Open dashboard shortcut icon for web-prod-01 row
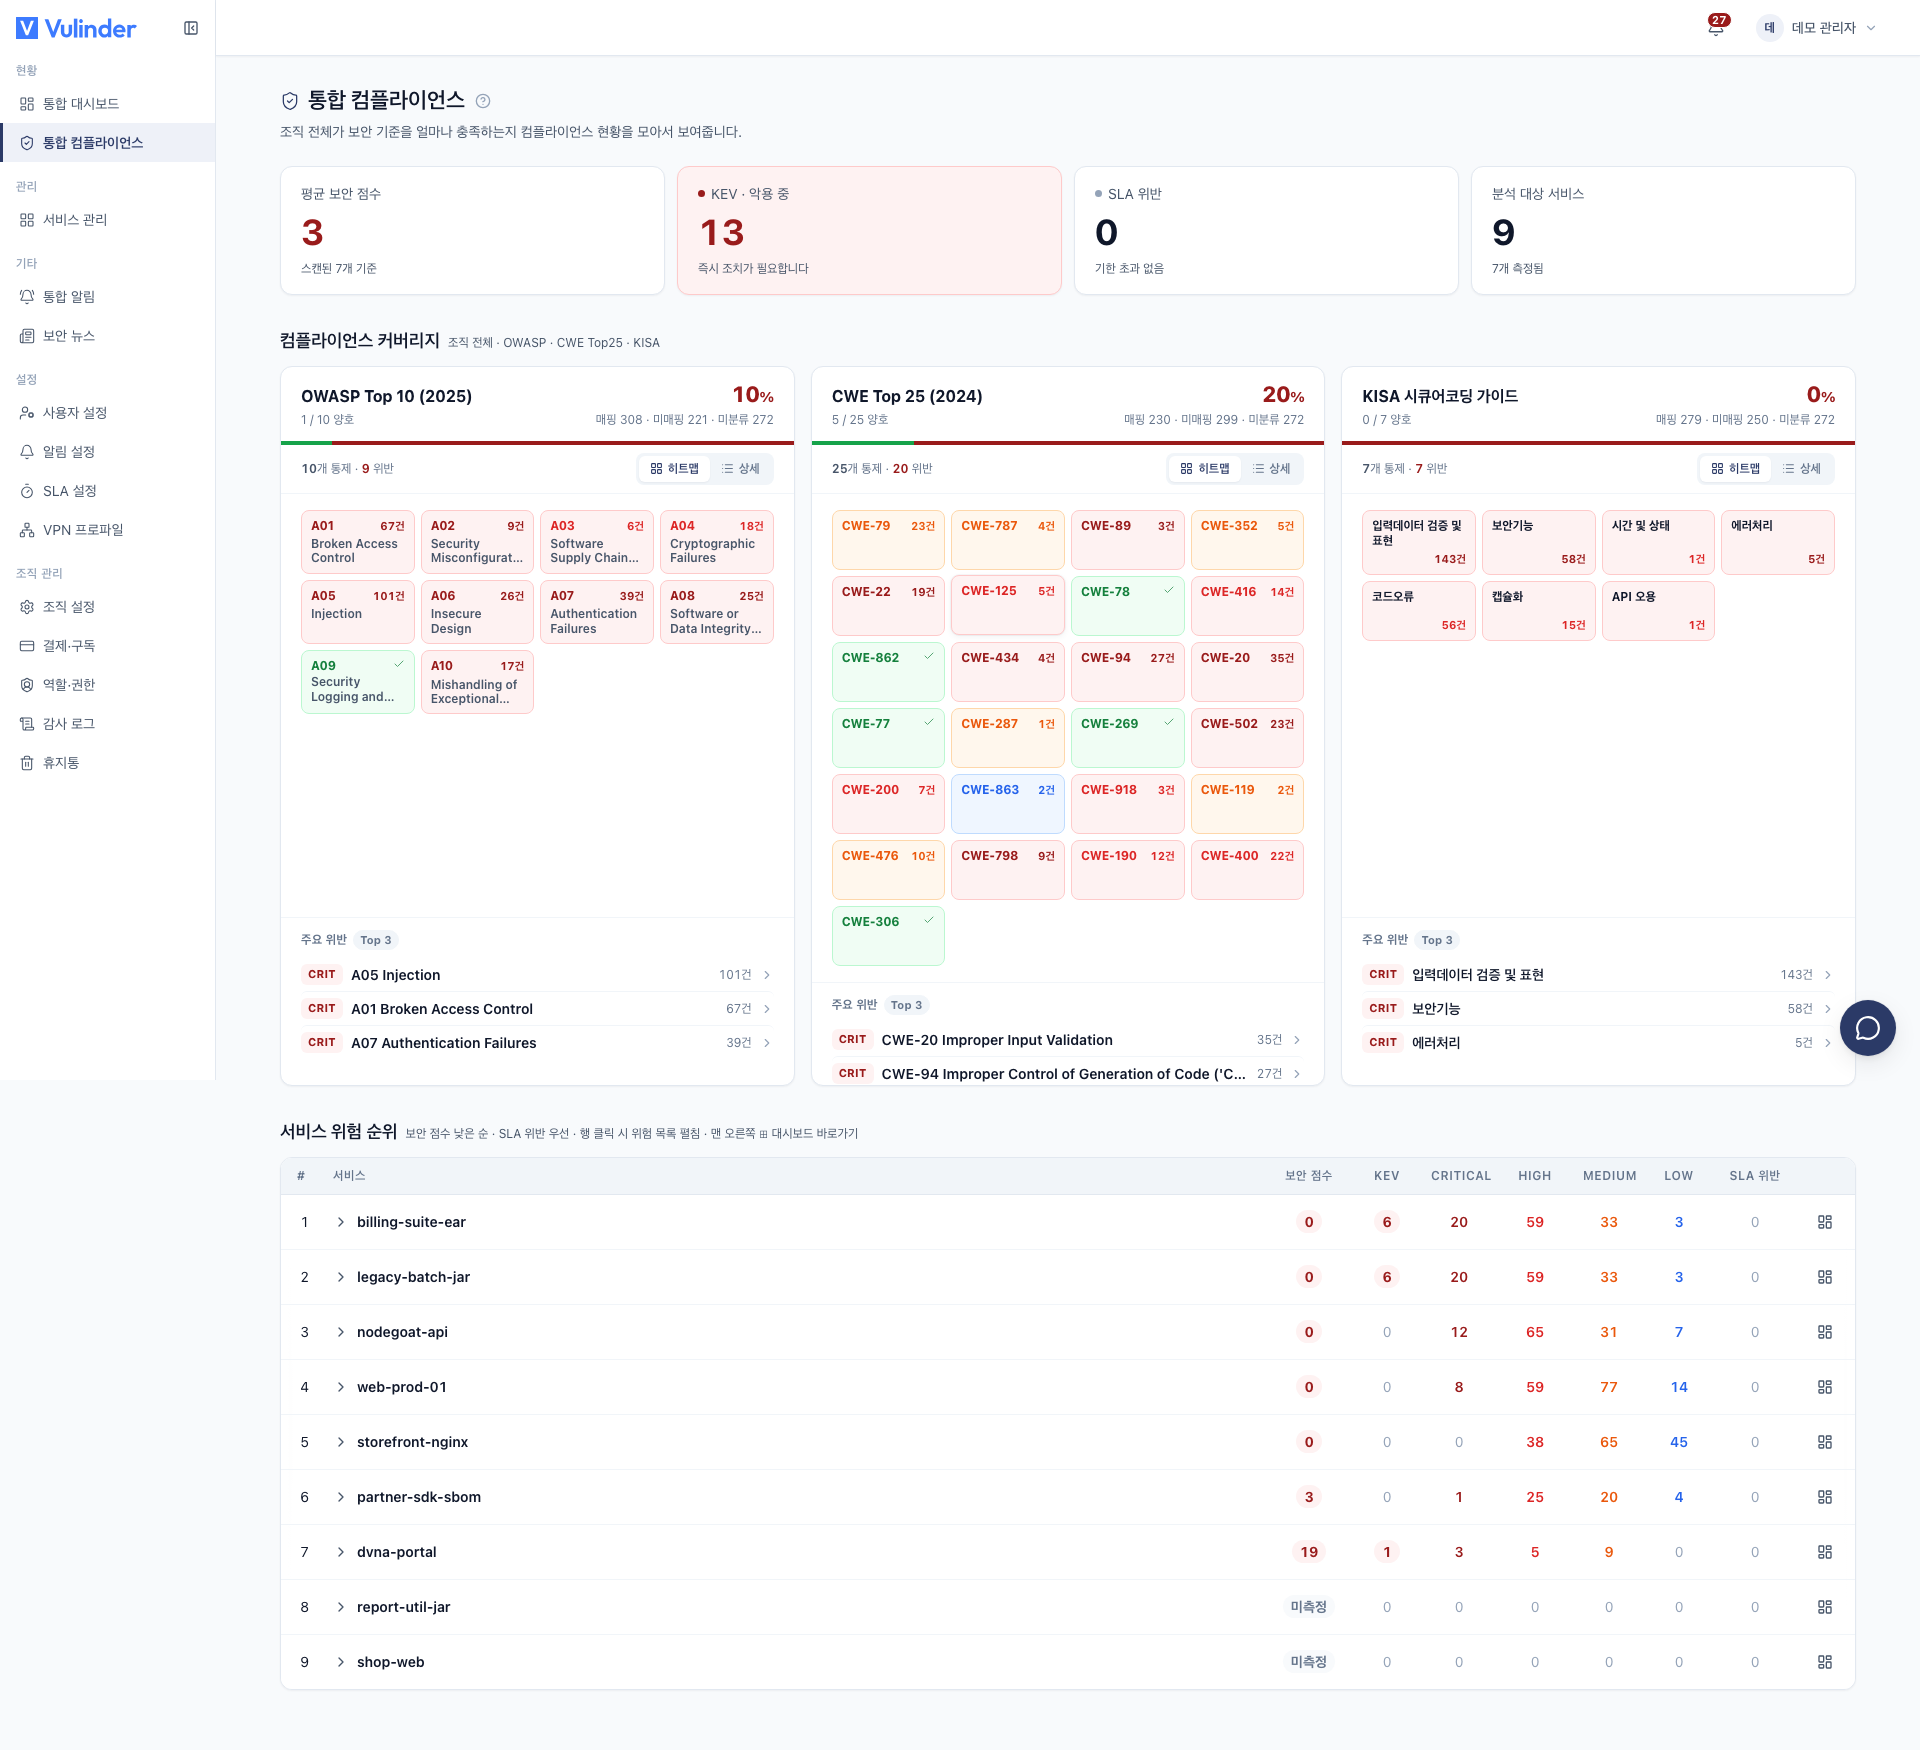The image size is (1920, 1750). pos(1825,1387)
